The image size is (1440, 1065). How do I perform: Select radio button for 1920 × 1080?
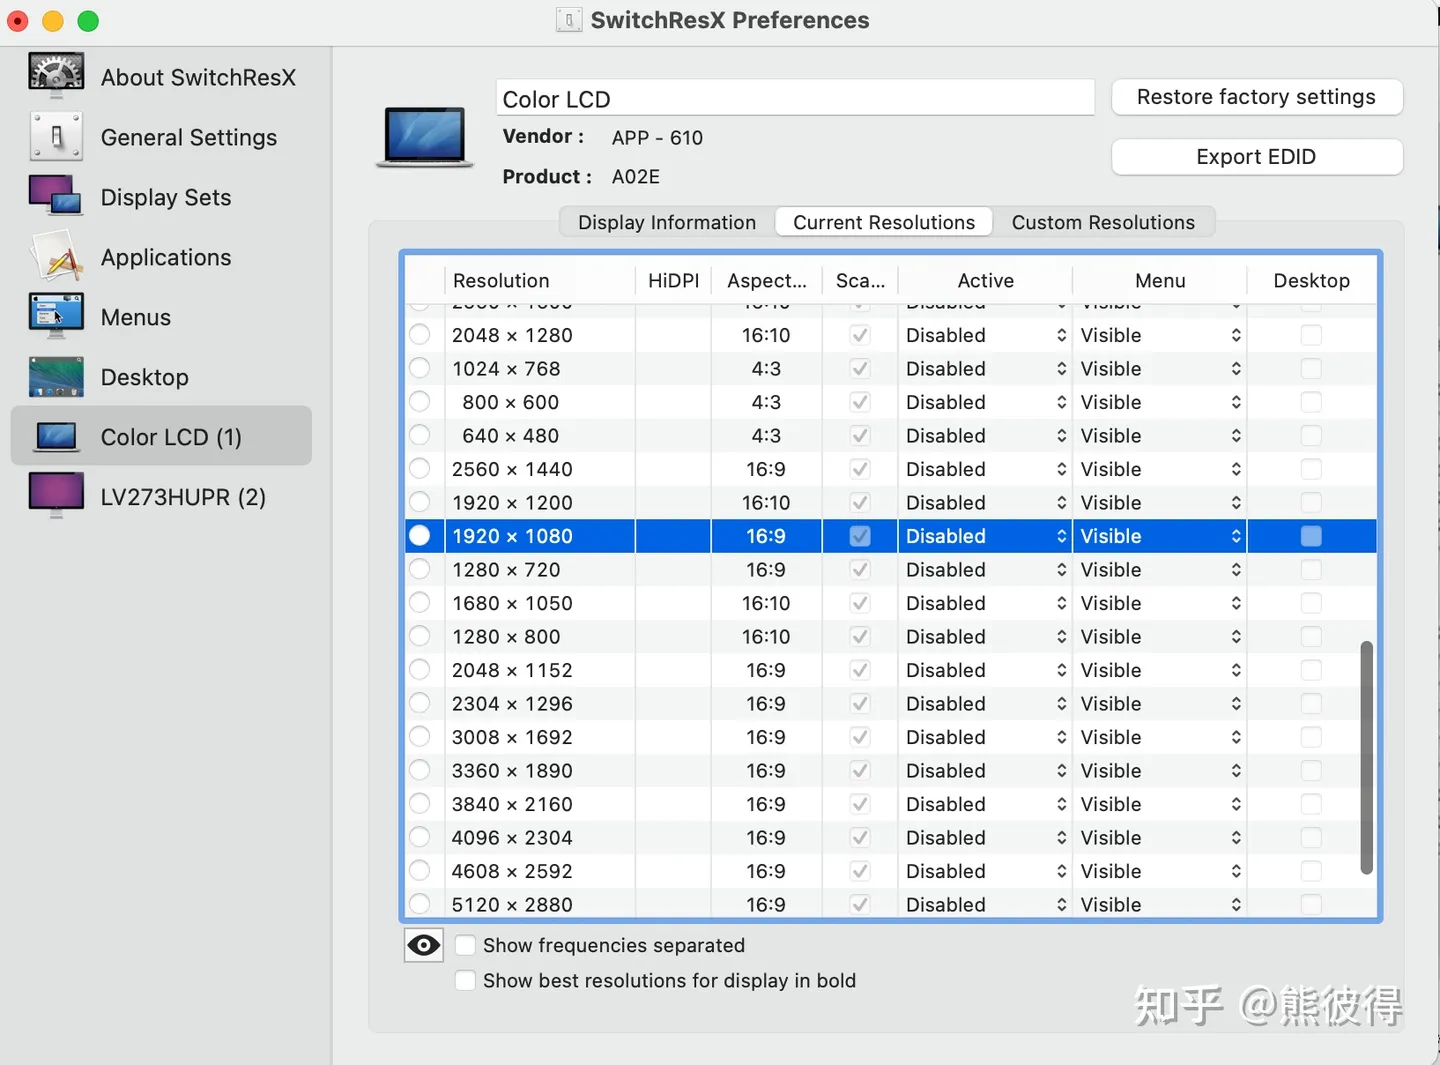coord(420,536)
